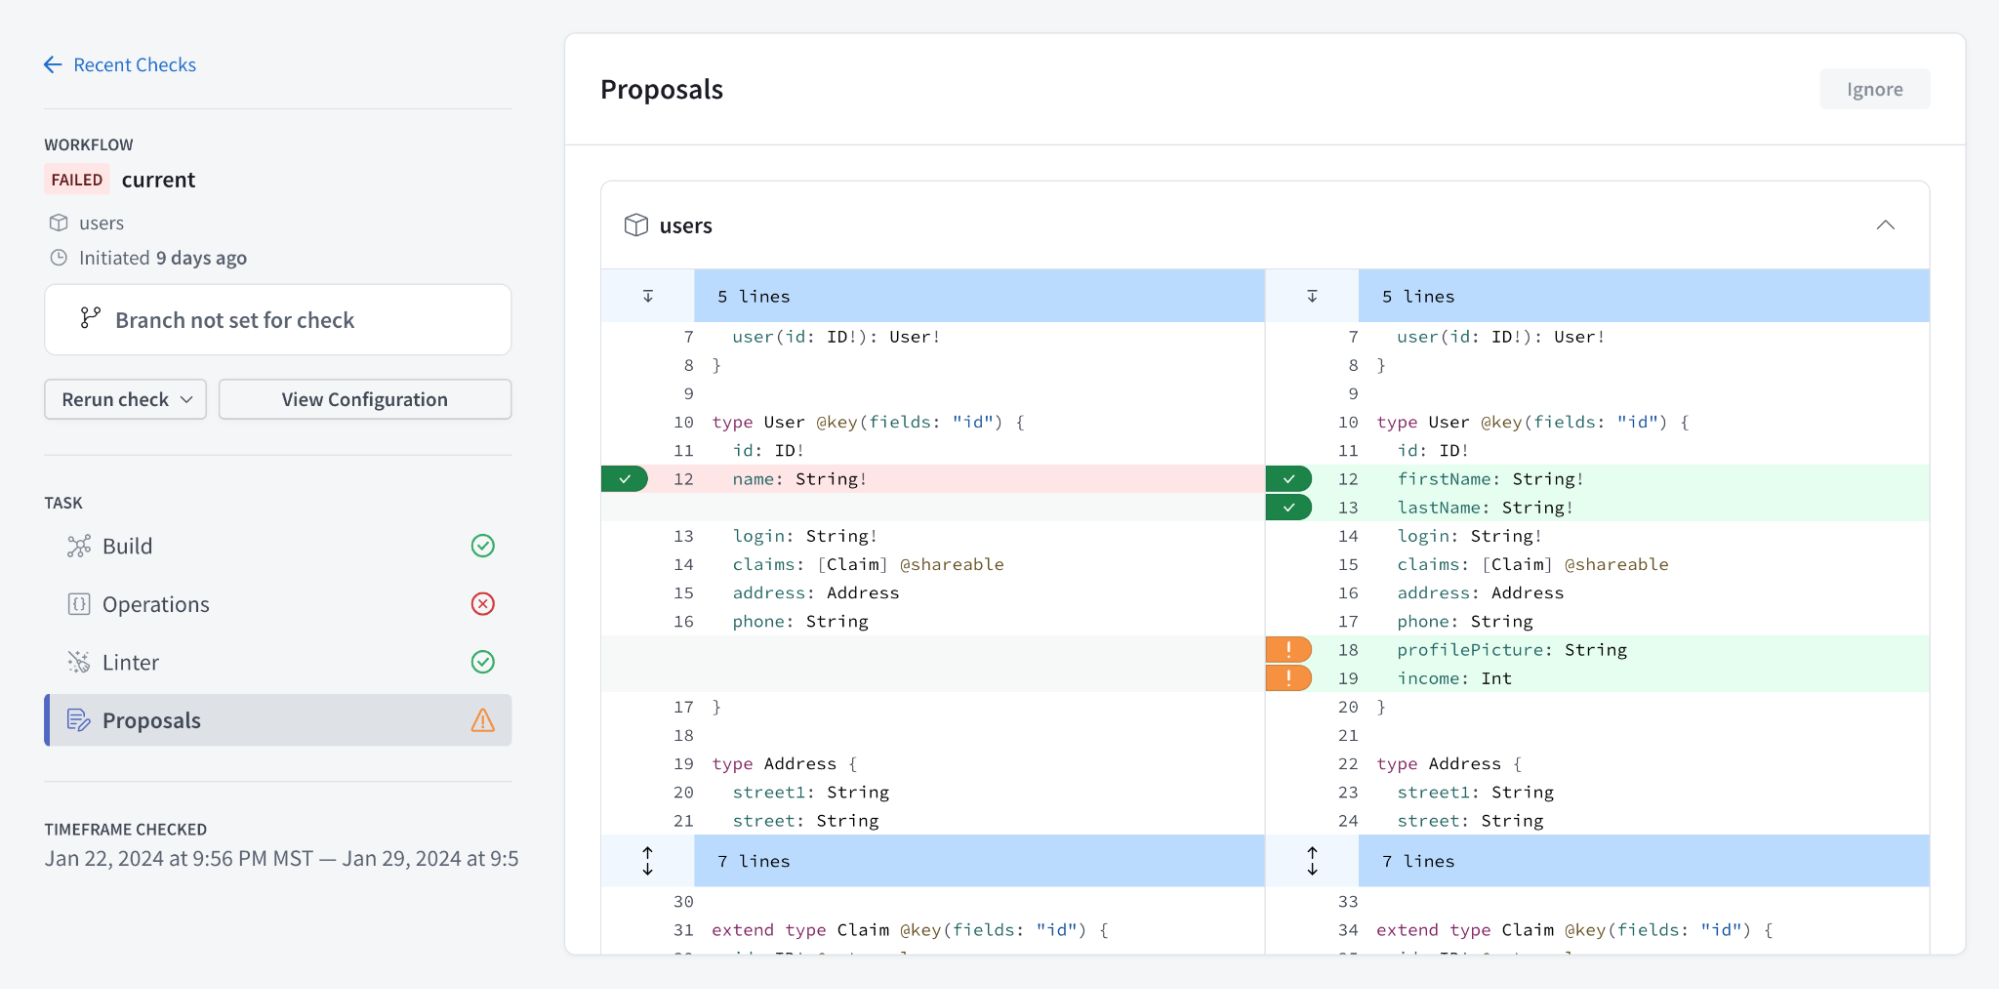Click the Operations failed X icon

(x=483, y=604)
